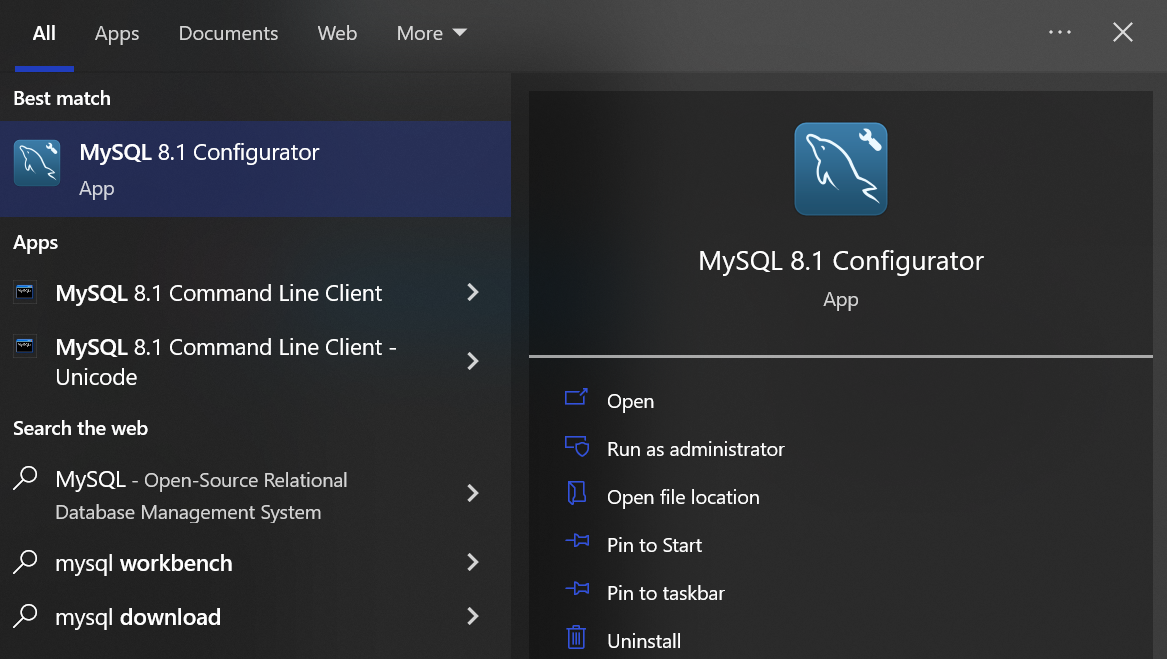Click the Run as administrator shield icon

pyautogui.click(x=576, y=447)
